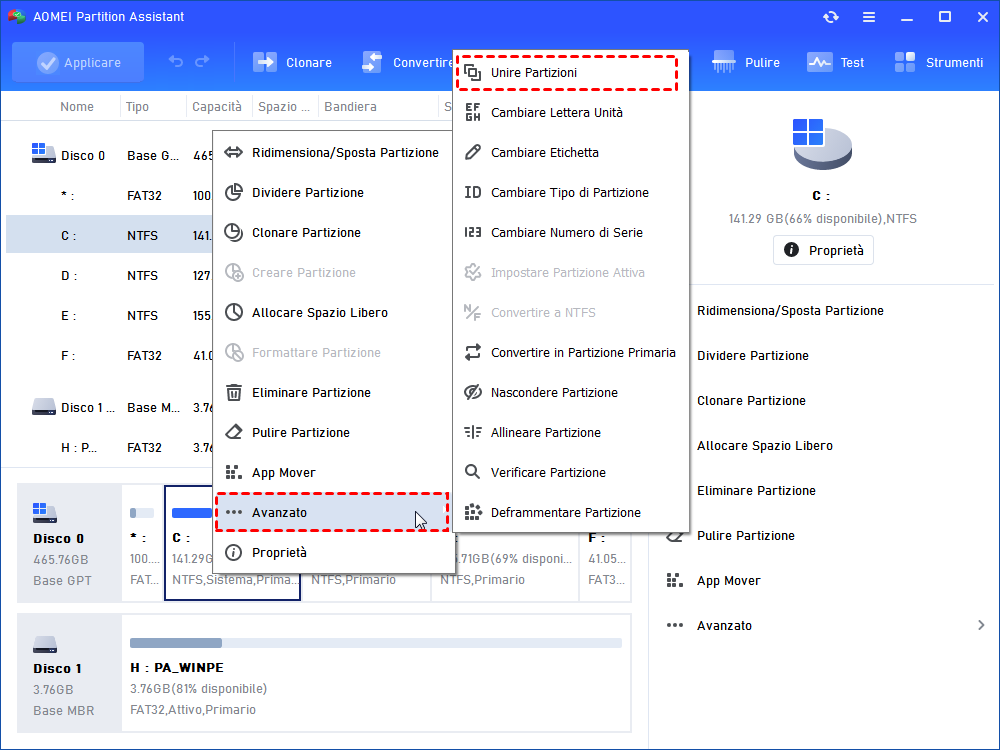Image resolution: width=1000 pixels, height=750 pixels.
Task: Click the align partition icon
Action: [x=473, y=432]
